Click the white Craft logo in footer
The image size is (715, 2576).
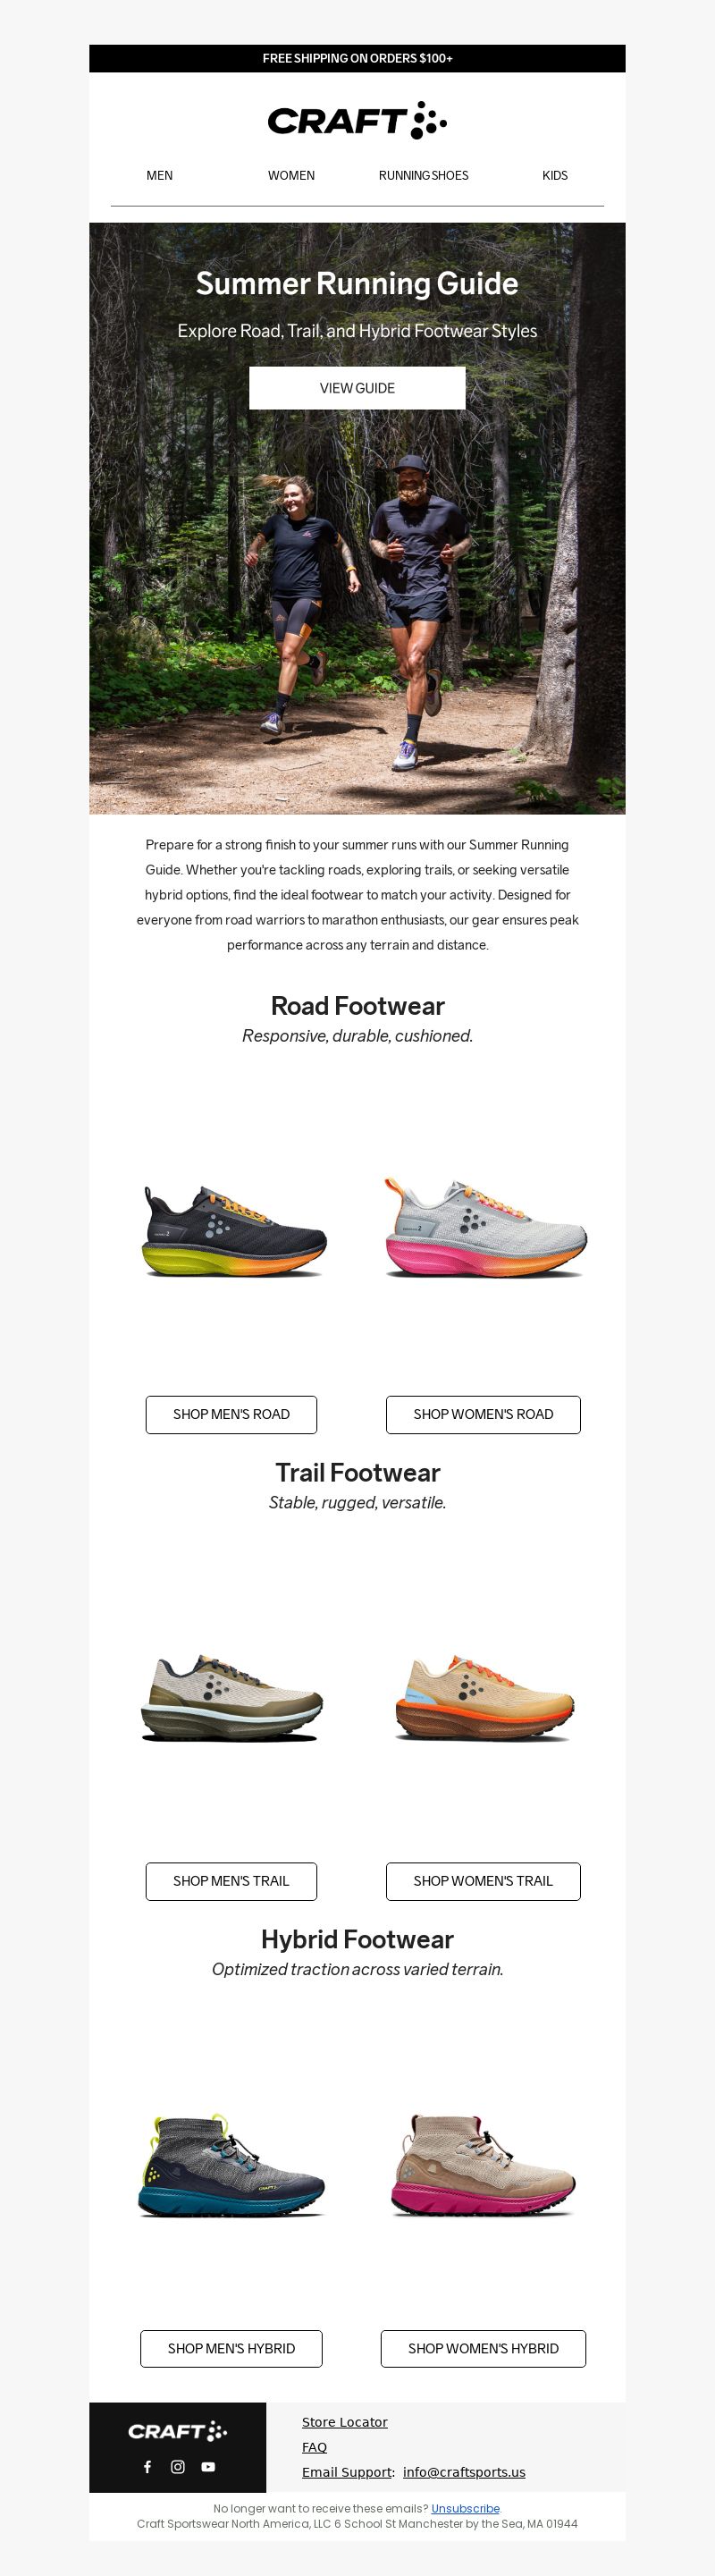tap(178, 2431)
